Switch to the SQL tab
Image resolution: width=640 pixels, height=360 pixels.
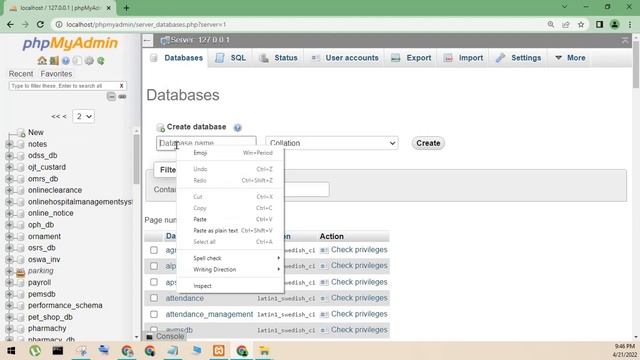tap(231, 58)
